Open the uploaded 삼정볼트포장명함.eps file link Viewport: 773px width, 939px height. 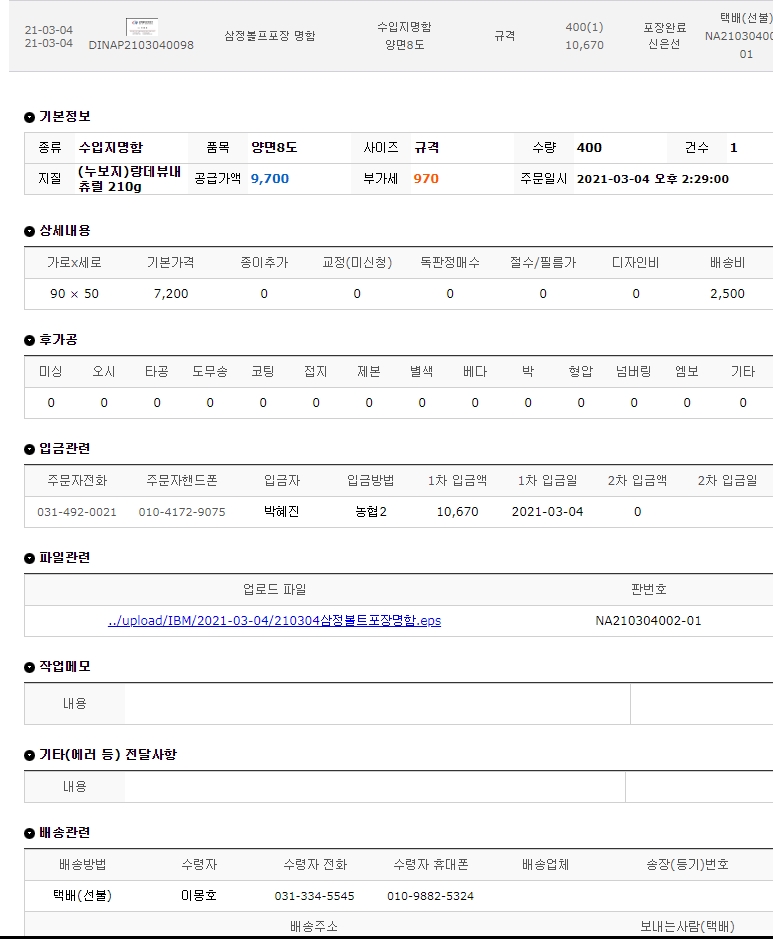tap(274, 621)
